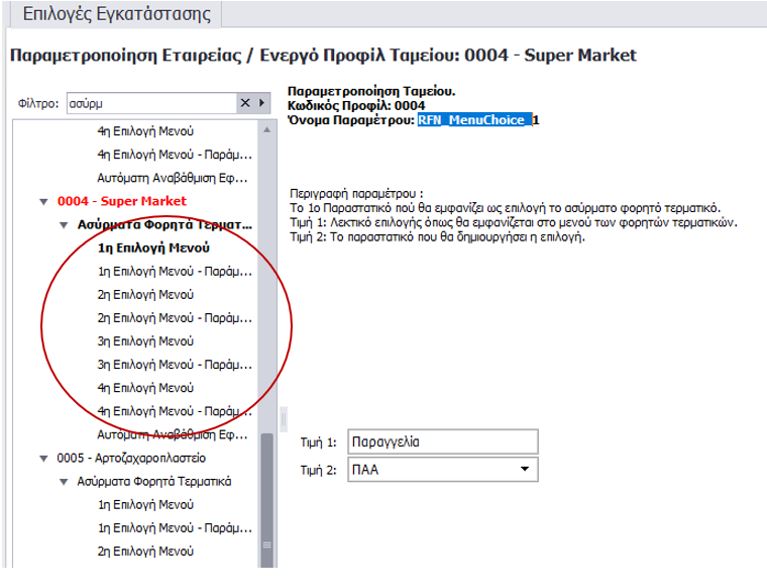Screen dimensions: 767x576
Task: Click the highlighted RFN_MenuChoice parameter name
Action: pyautogui.click(x=483, y=120)
